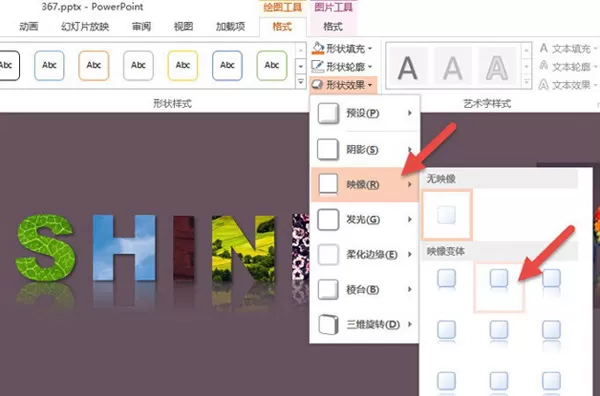Choose highlighted second reflection variation, first row
Viewport: 600px width, 396px height.
(499, 287)
